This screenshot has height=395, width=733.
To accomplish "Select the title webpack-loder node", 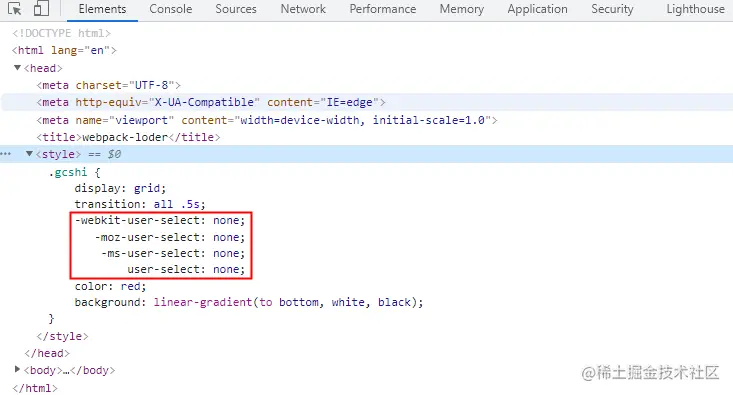I will [x=129, y=137].
